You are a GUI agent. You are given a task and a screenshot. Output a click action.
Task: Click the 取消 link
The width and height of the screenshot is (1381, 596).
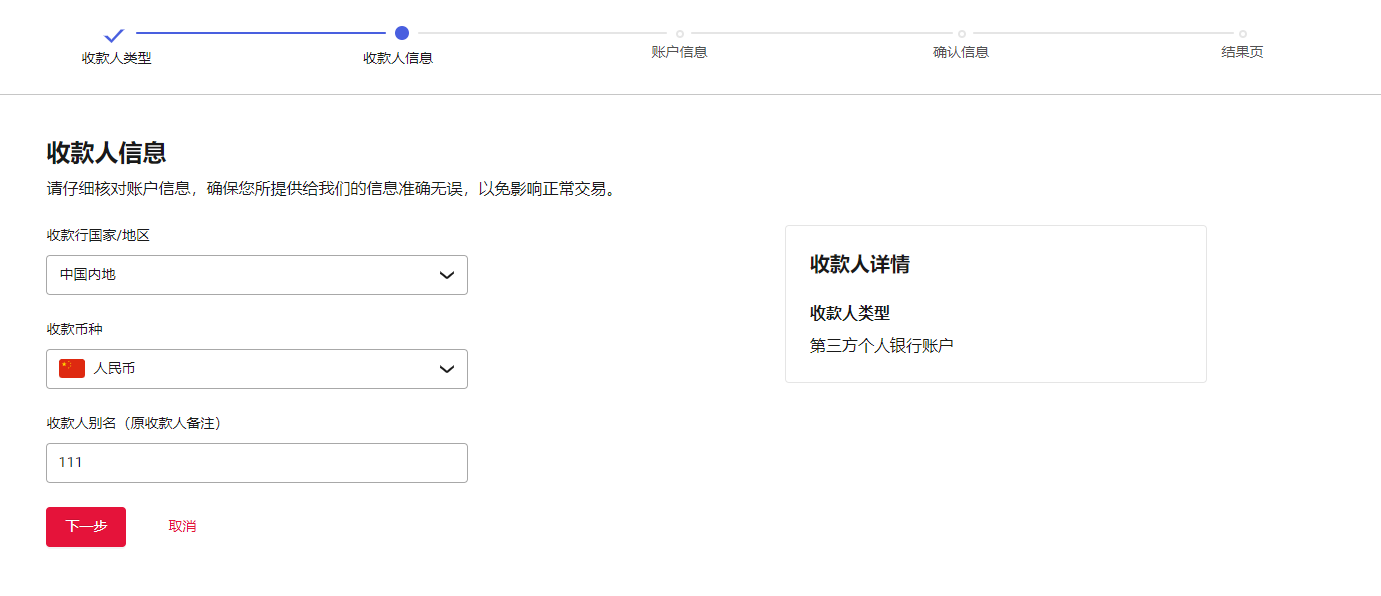point(182,526)
